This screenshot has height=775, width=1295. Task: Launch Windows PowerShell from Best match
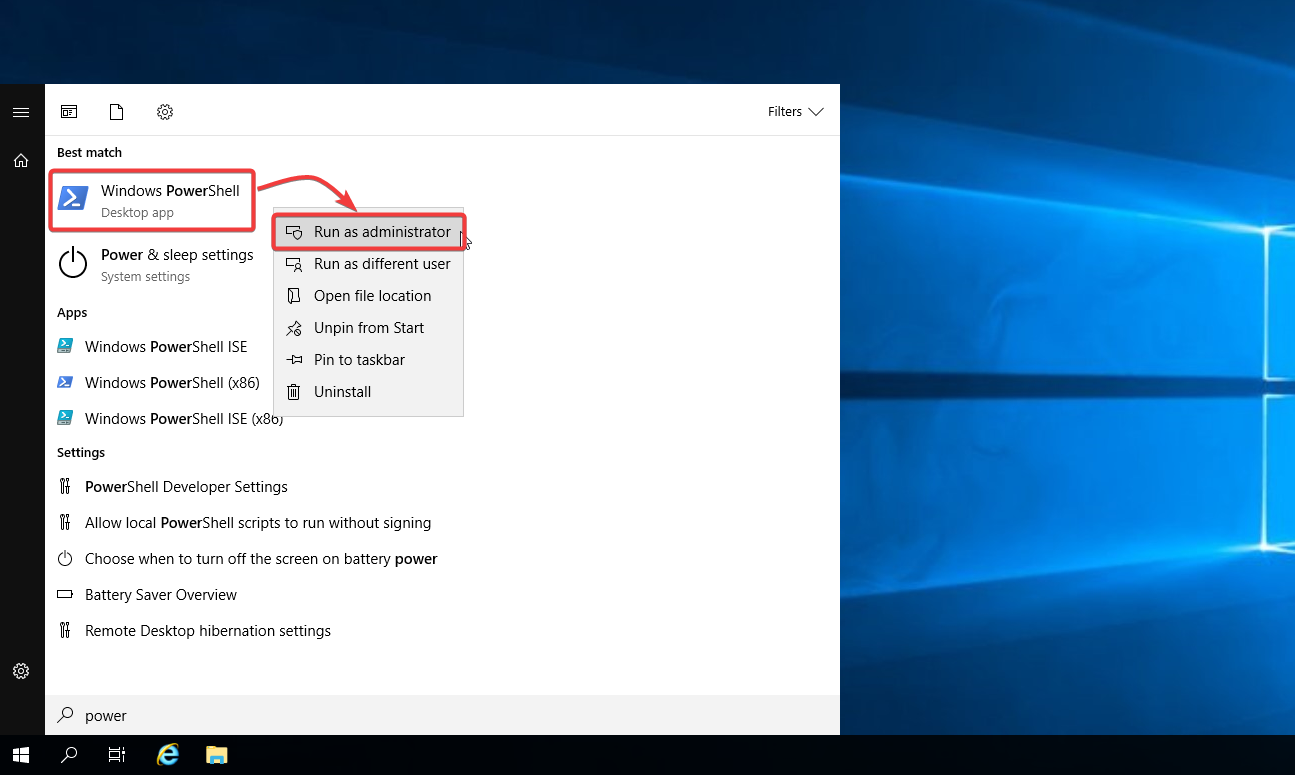(x=152, y=199)
